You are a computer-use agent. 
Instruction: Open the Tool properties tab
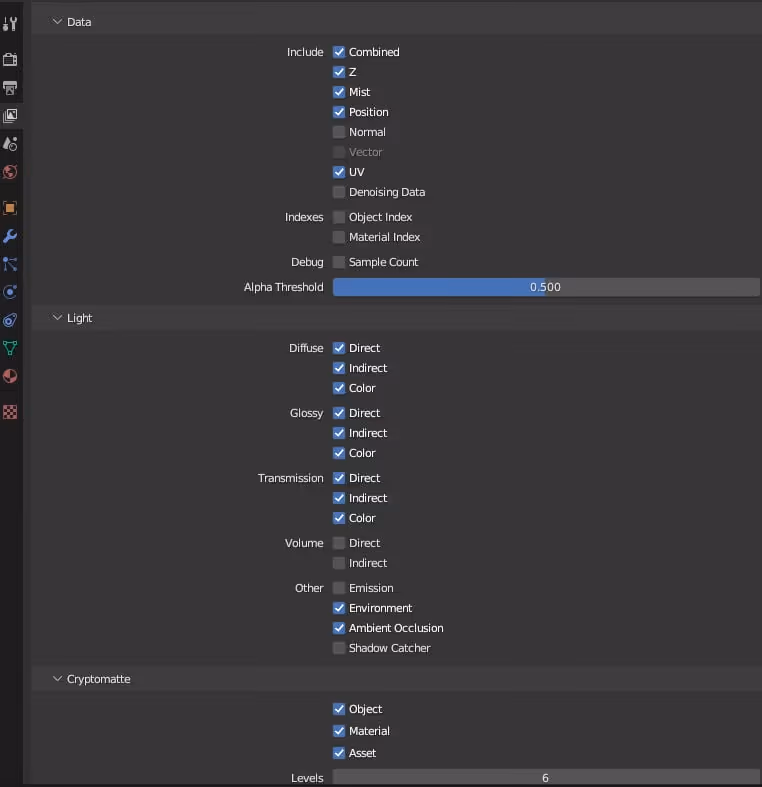pos(10,24)
